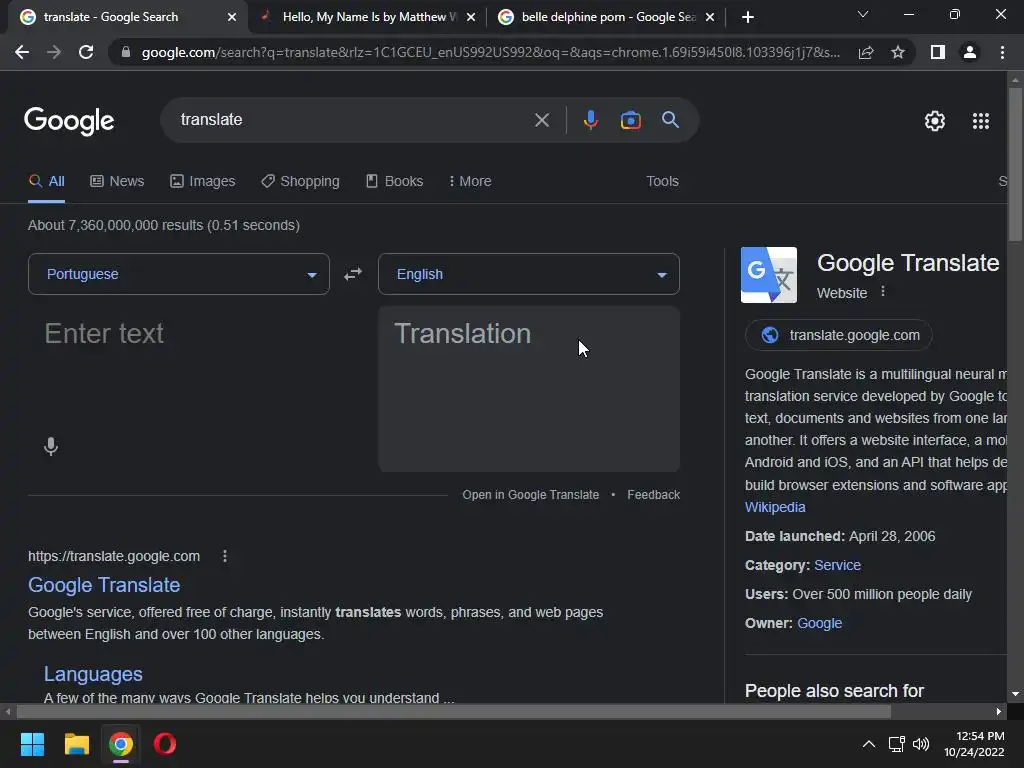View site information lock icon
The height and width of the screenshot is (768, 1024).
click(126, 52)
